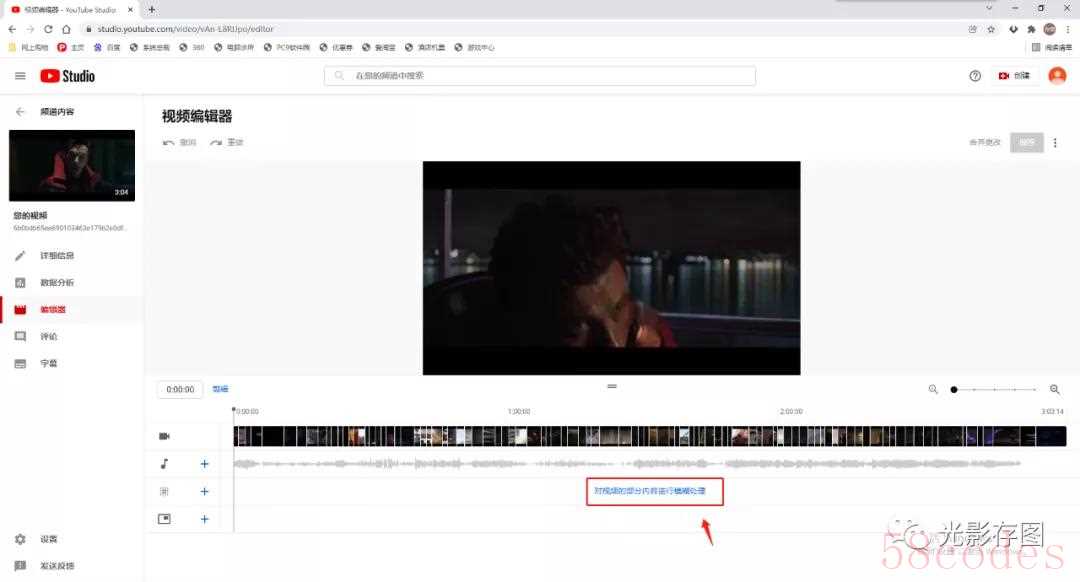Add audio with the music row plus

tap(205, 464)
